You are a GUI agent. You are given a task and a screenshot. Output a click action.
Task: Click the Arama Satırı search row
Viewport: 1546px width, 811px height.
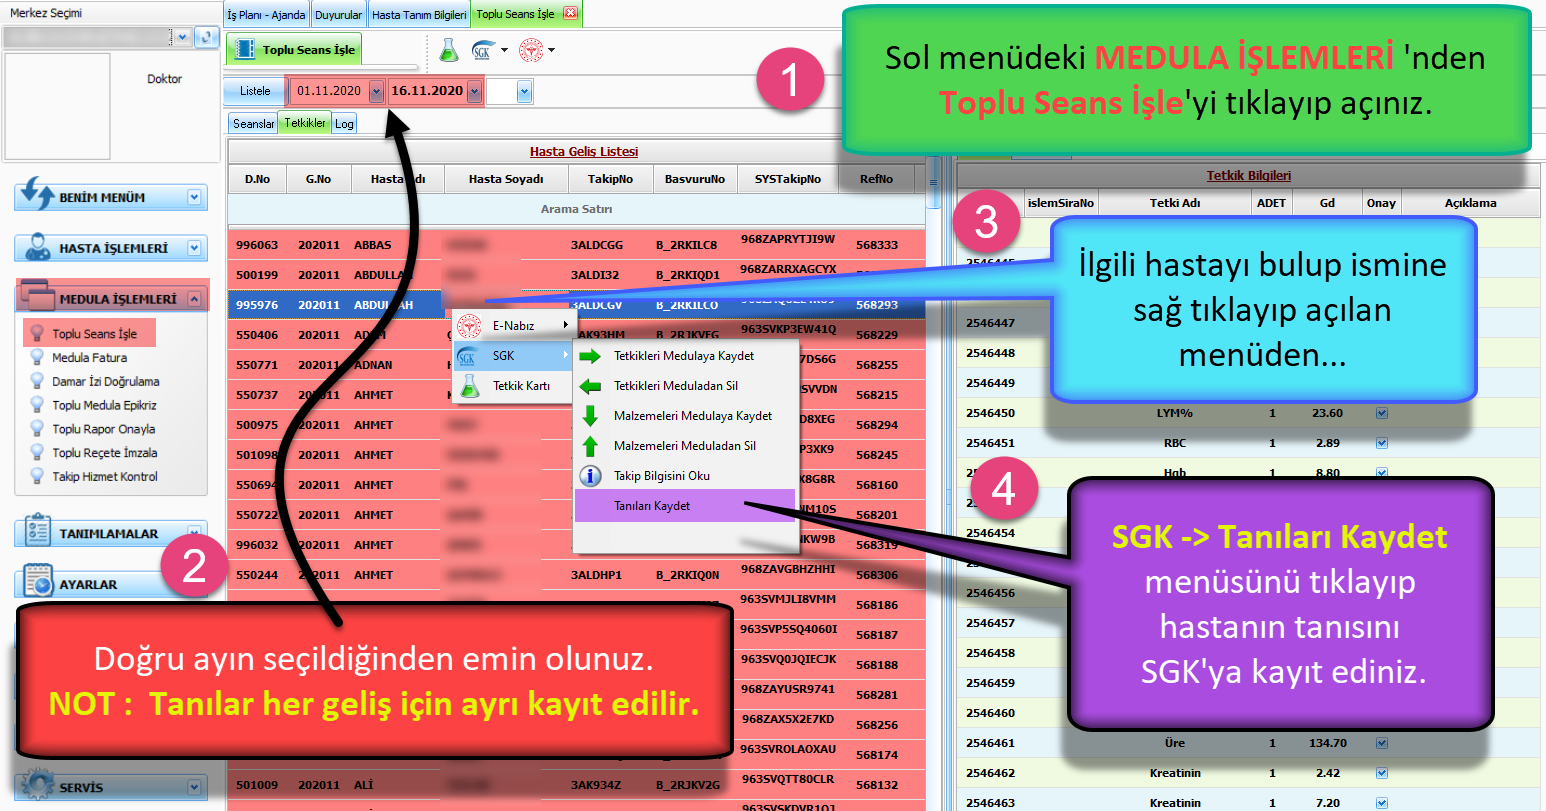(577, 209)
